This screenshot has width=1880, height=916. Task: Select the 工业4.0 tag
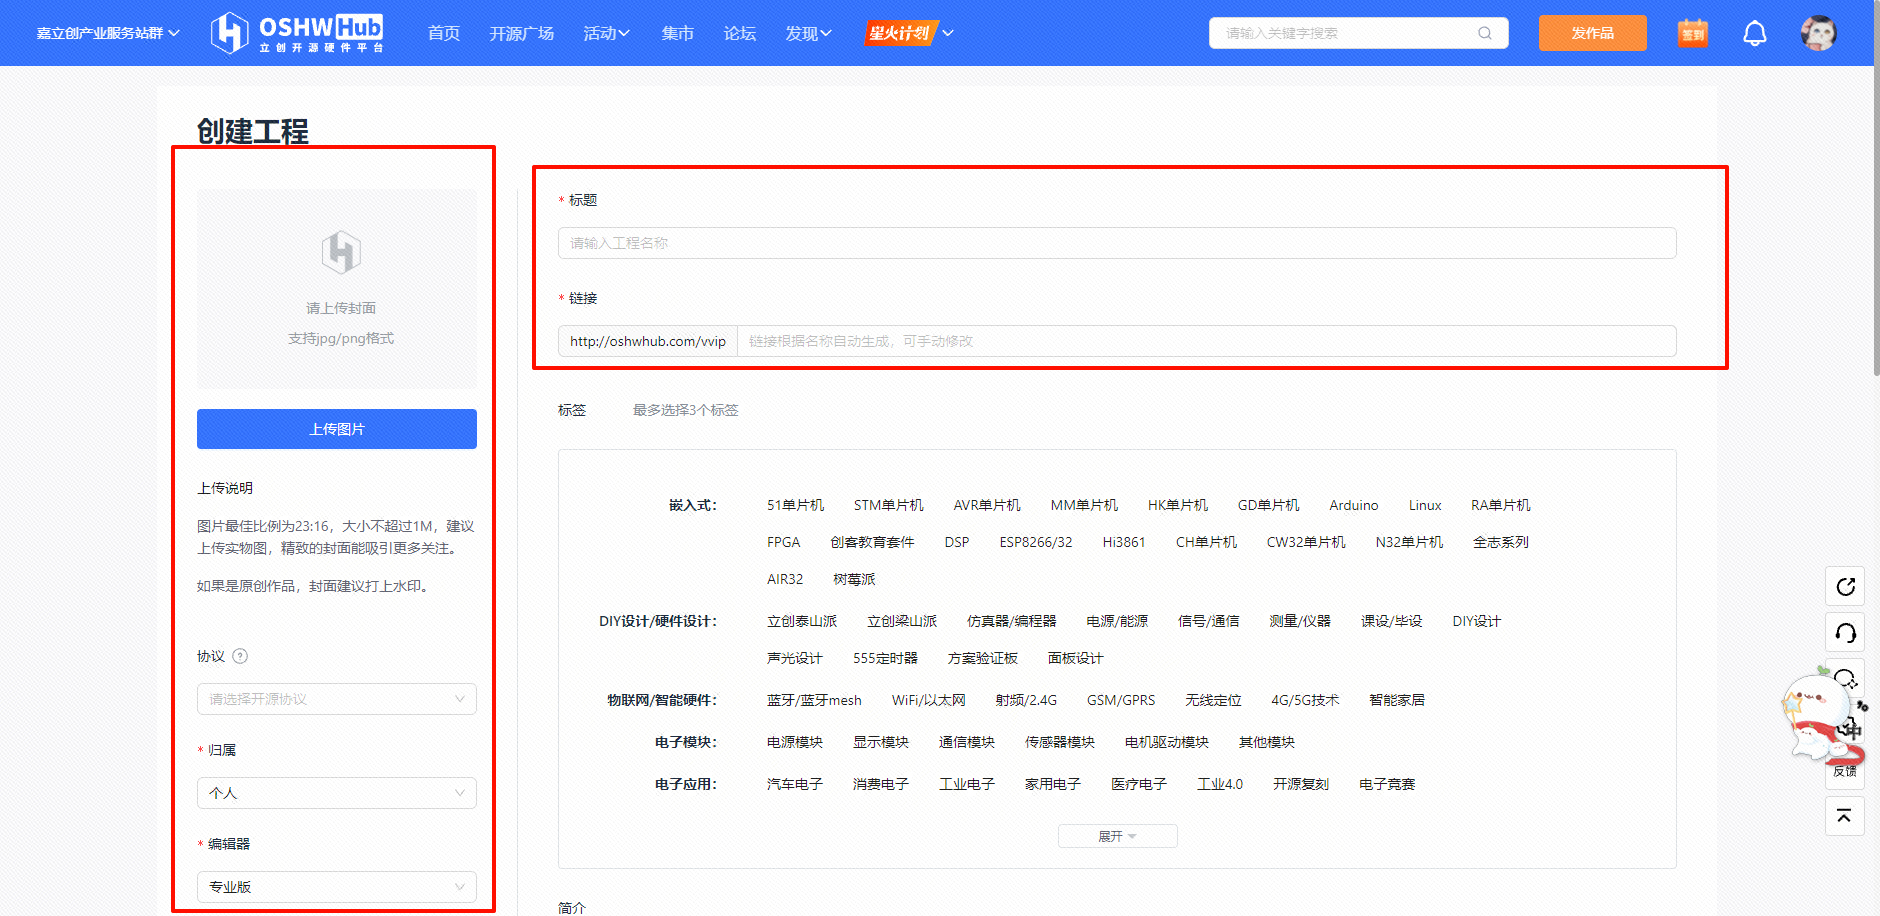click(1220, 784)
